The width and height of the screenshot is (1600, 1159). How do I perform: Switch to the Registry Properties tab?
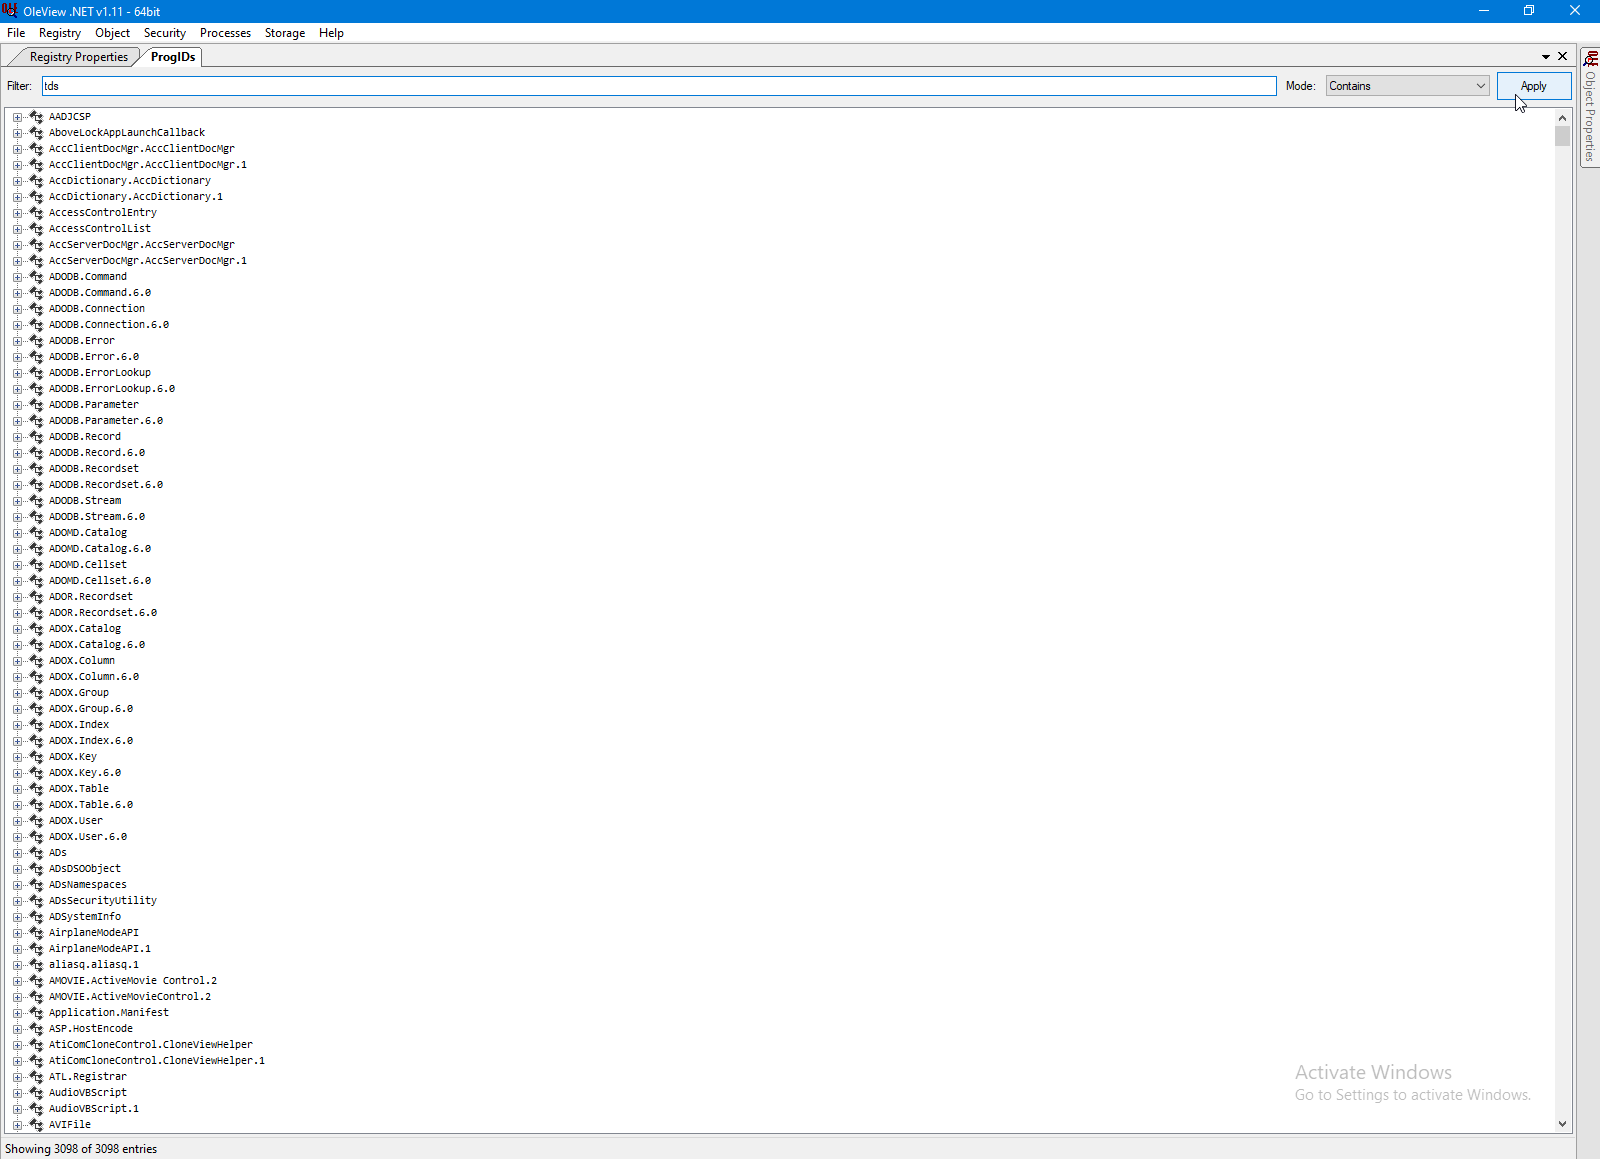click(x=78, y=57)
